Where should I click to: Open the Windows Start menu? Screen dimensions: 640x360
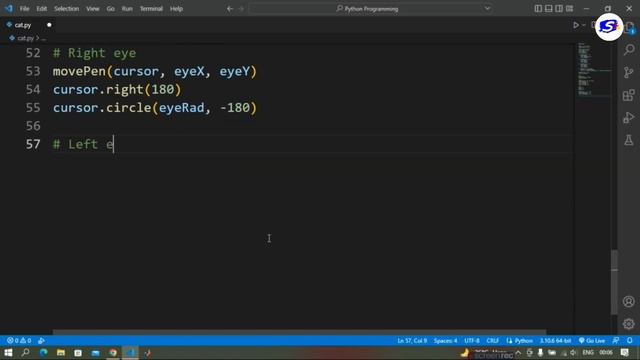click(8, 353)
